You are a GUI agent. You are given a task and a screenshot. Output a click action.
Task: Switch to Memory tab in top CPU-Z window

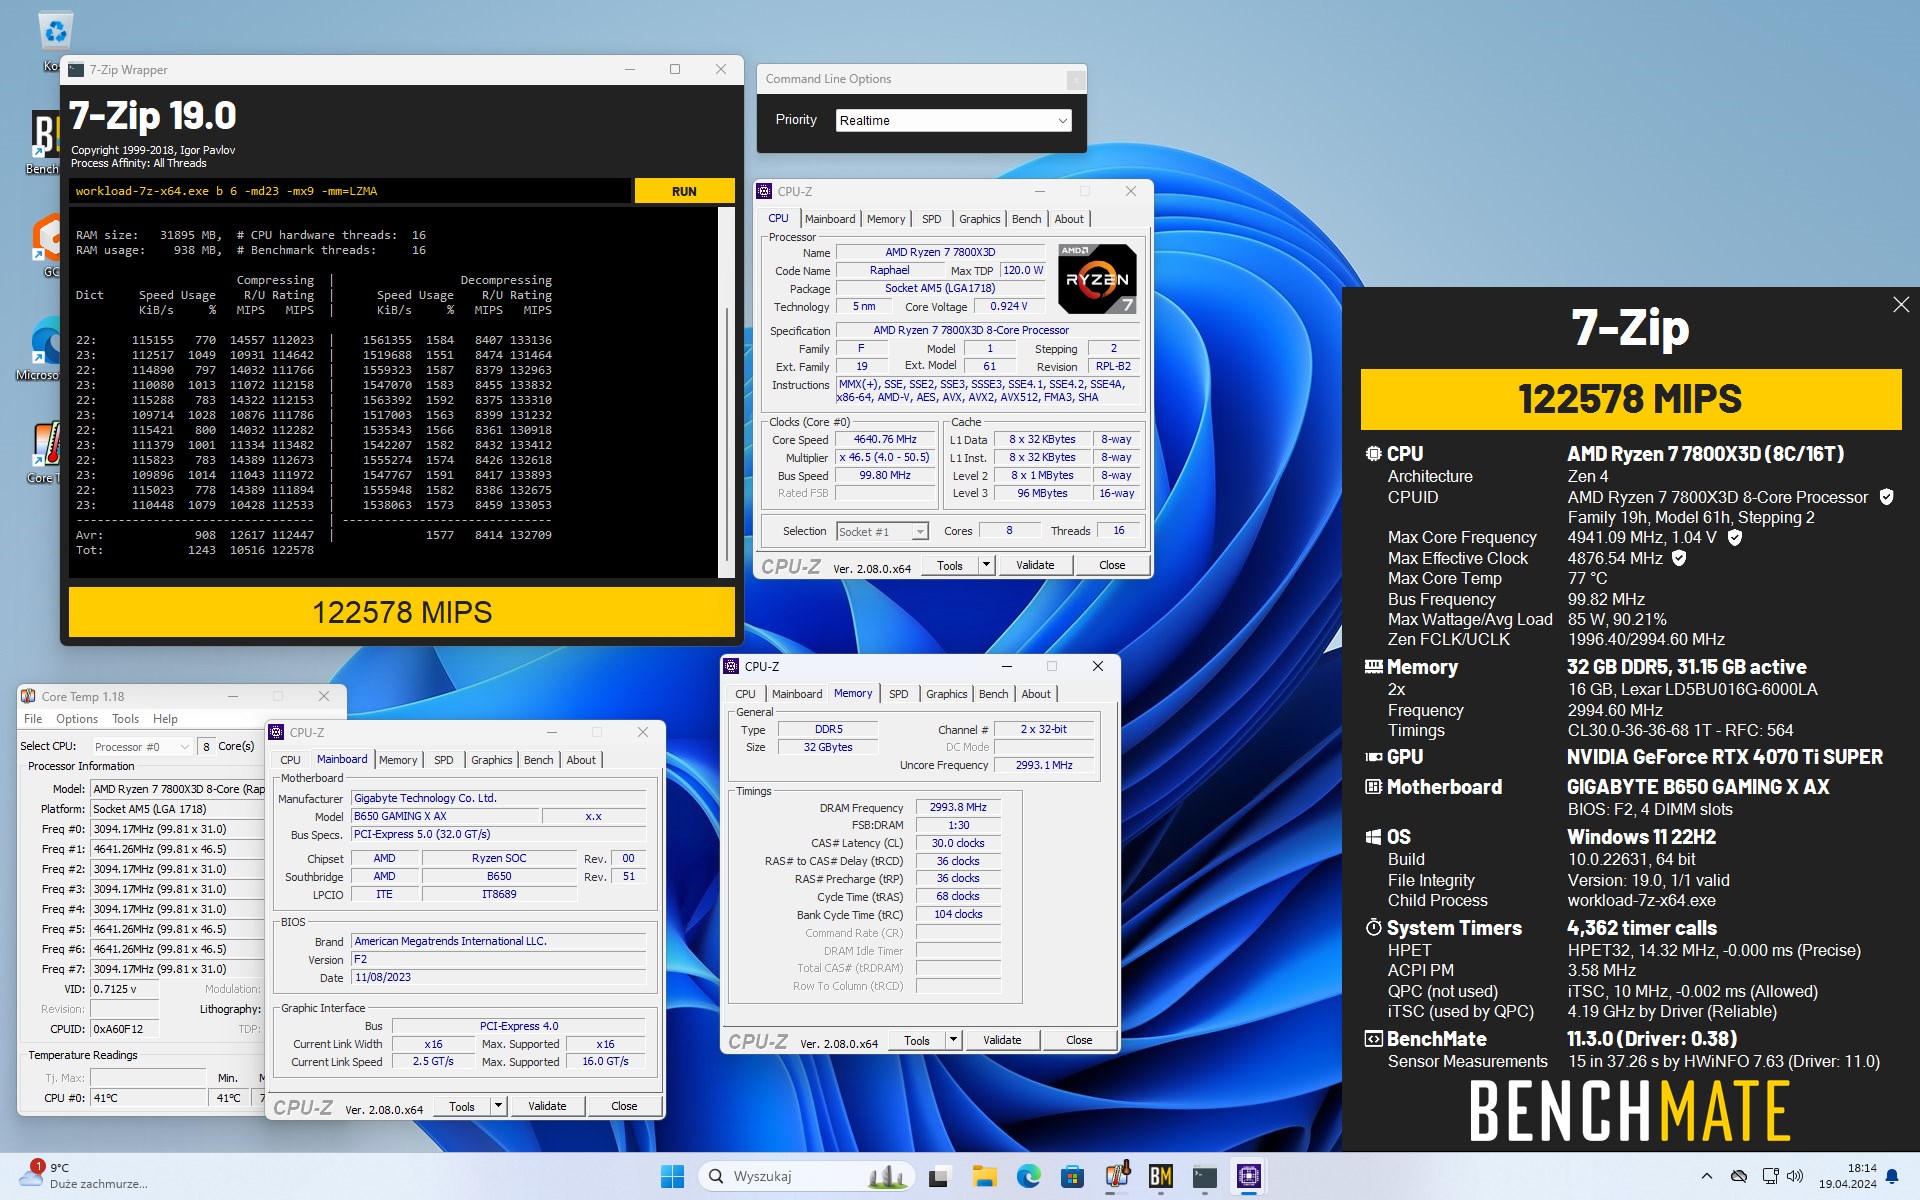point(886,219)
